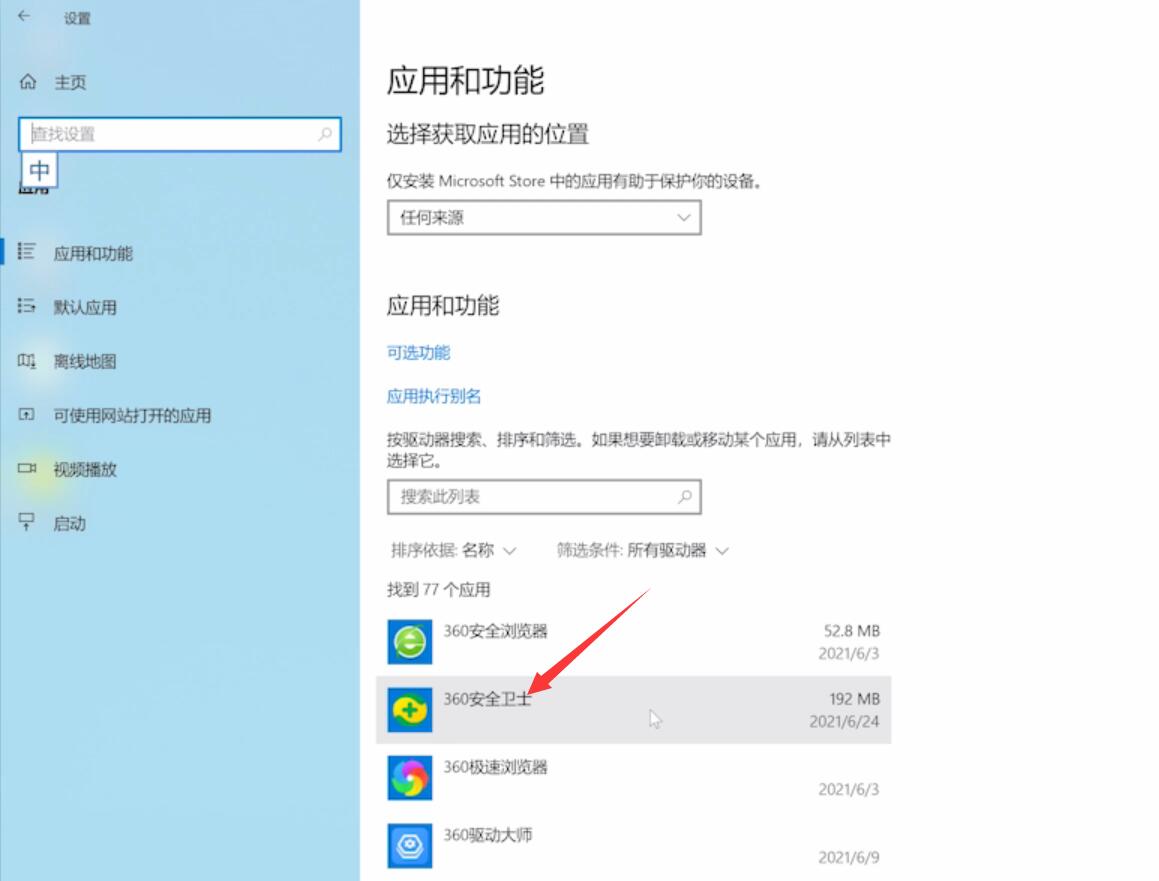The width and height of the screenshot is (1159, 881).
Task: Click the 选择获取应用的位置 heading
Action: point(488,134)
